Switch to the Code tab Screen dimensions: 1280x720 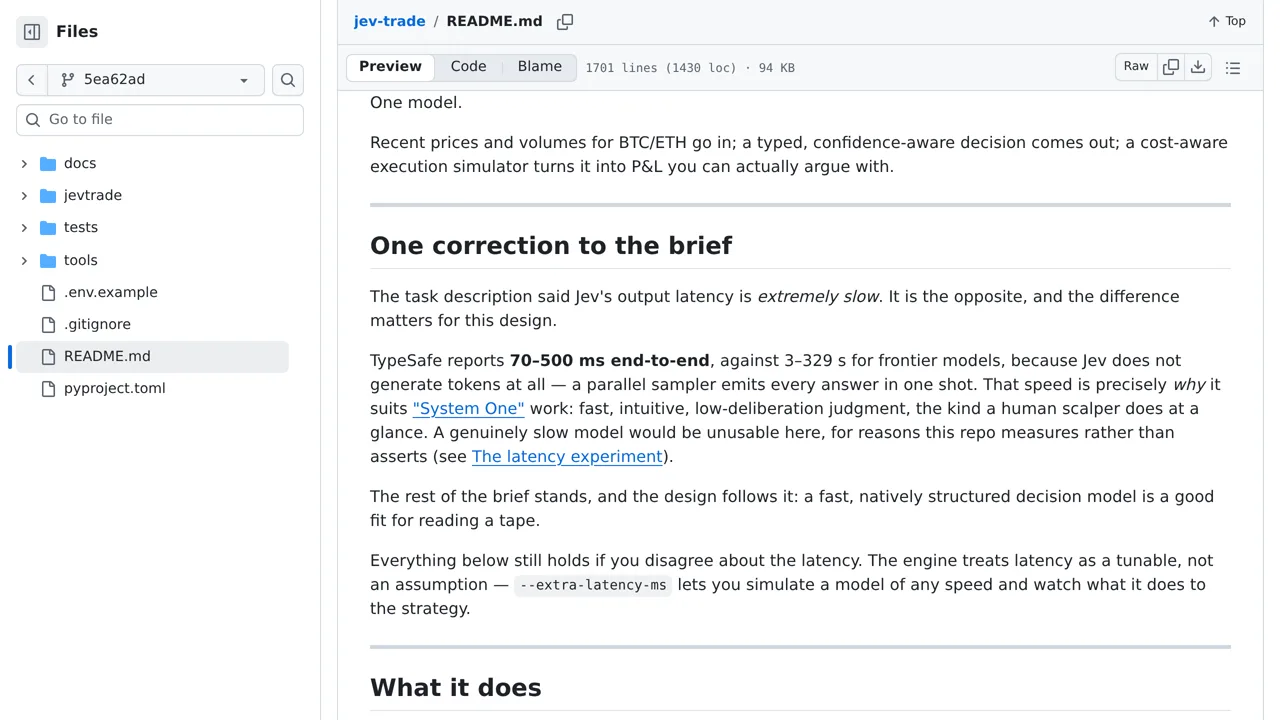[468, 66]
